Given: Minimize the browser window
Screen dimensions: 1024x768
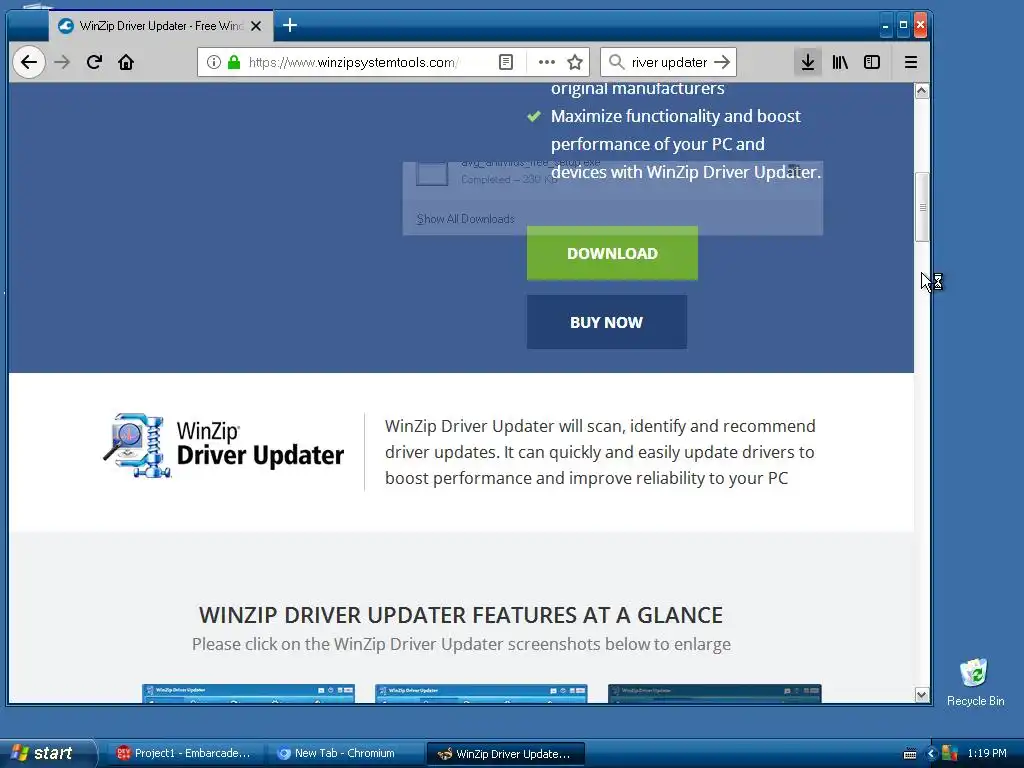Looking at the screenshot, I should (886, 26).
